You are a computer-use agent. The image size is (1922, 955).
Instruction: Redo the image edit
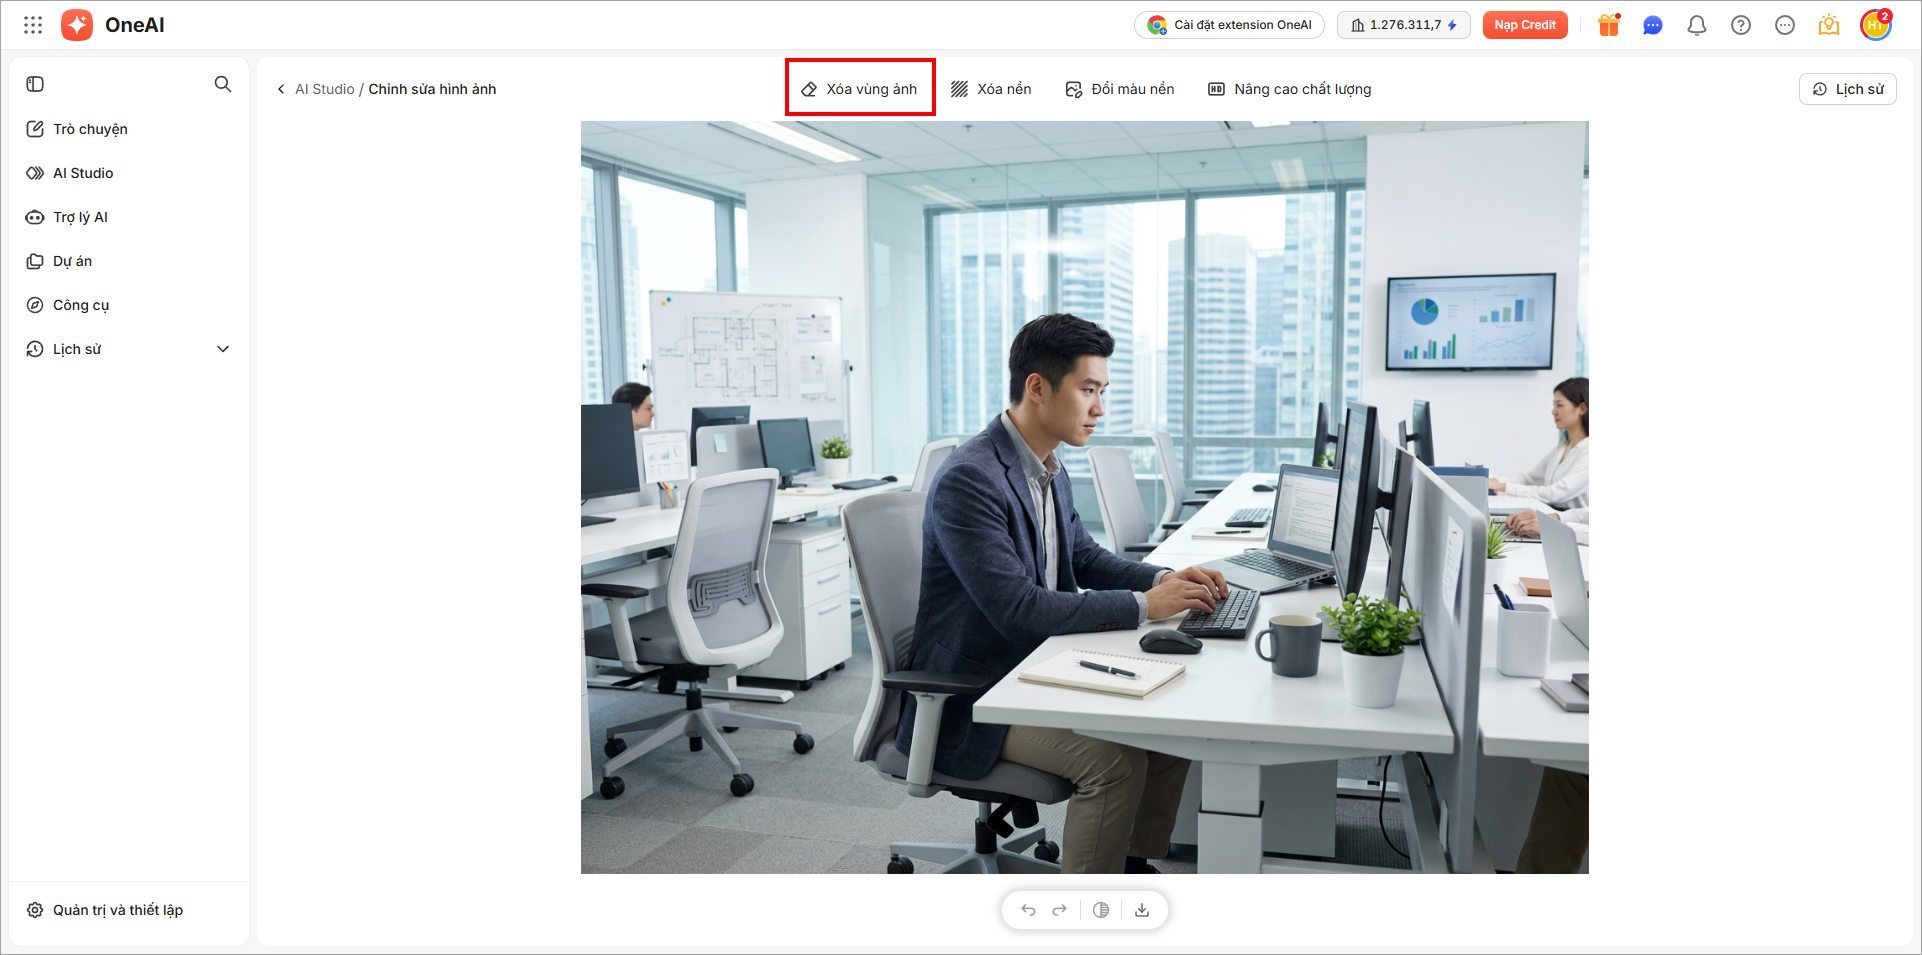(x=1060, y=910)
